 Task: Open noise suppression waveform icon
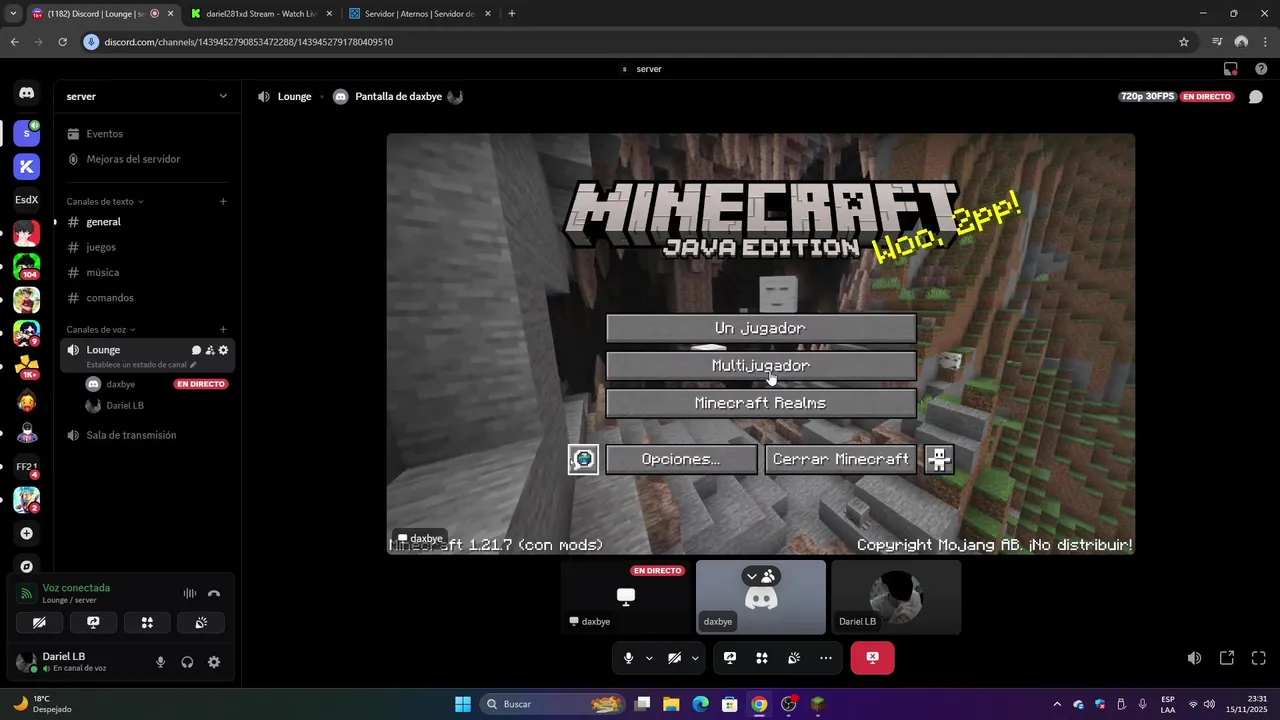pyautogui.click(x=189, y=593)
